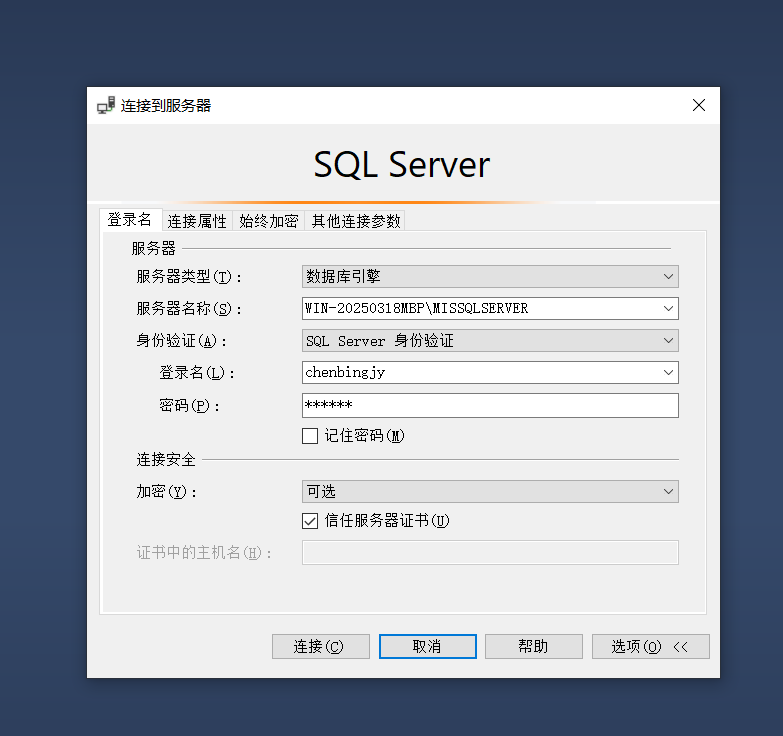Open the 加密 dropdown showing 可选
Image resolution: width=783 pixels, height=736 pixels.
490,492
